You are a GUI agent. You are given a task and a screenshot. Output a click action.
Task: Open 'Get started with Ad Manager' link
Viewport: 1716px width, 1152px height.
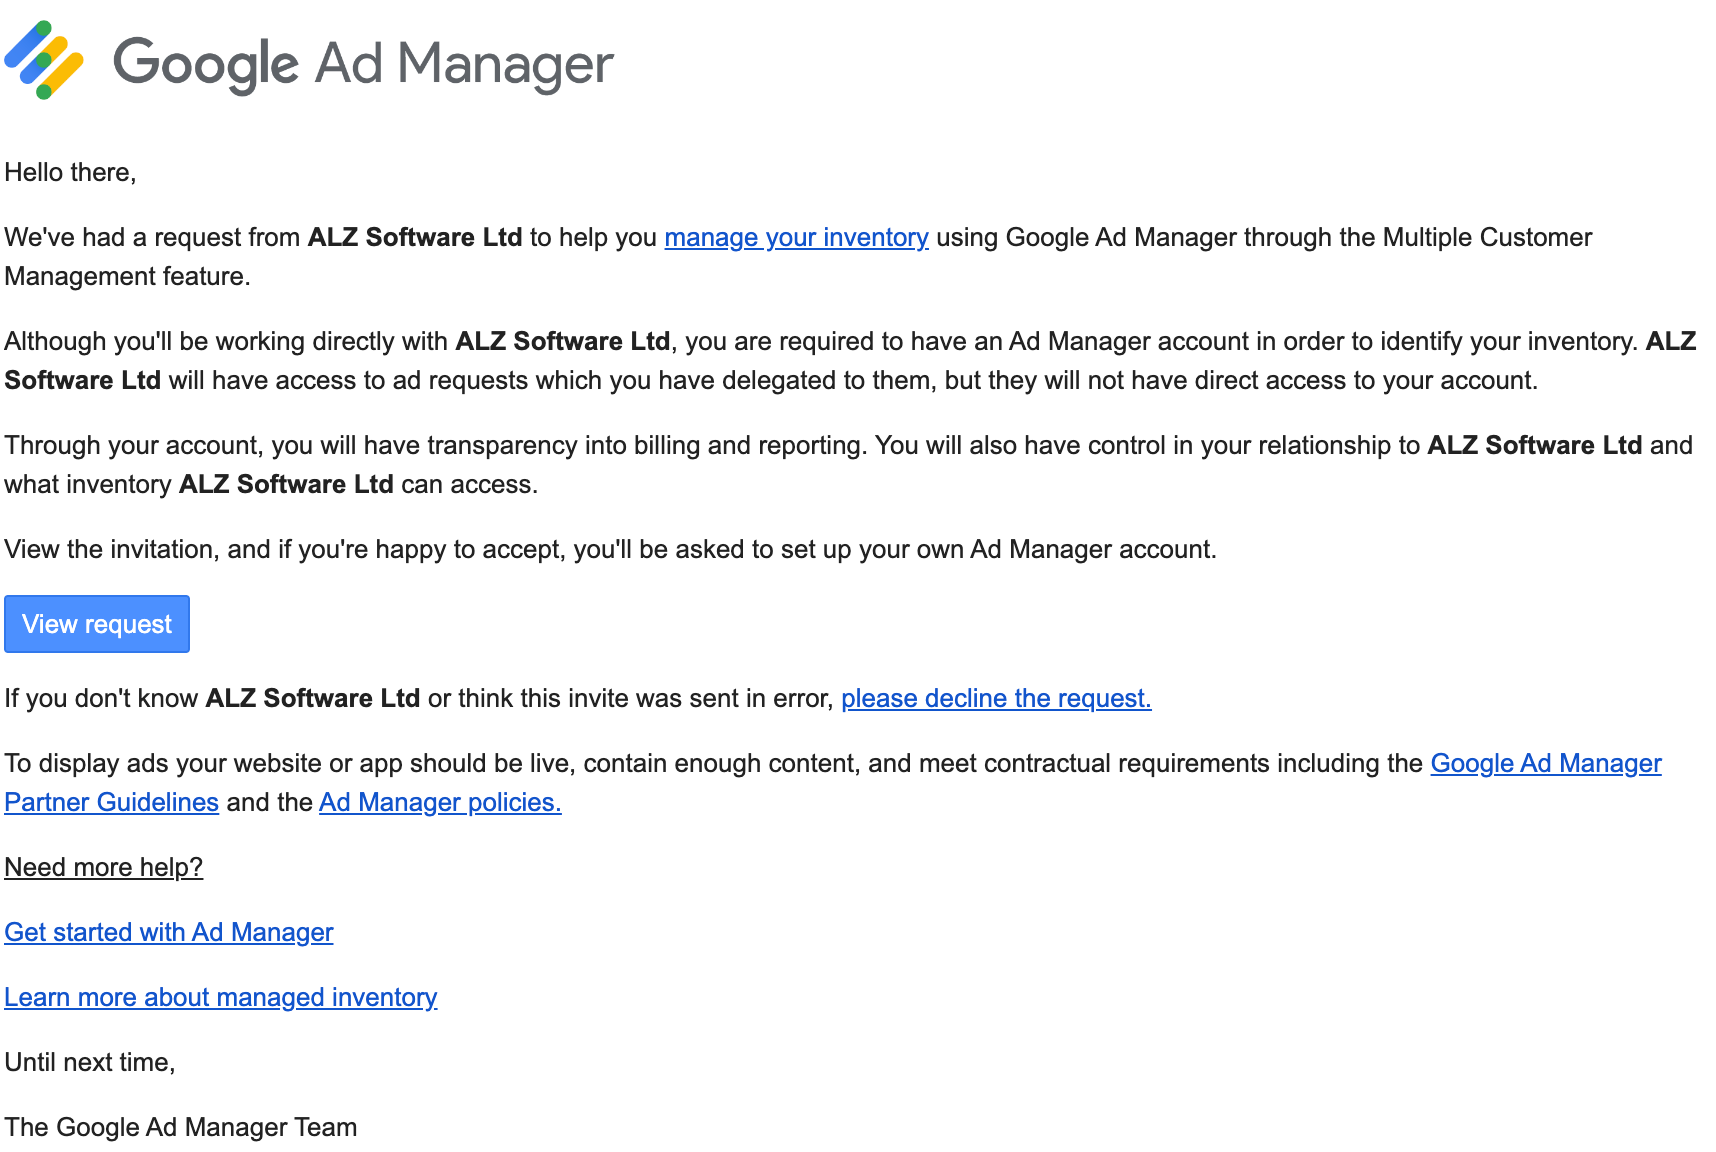click(169, 933)
